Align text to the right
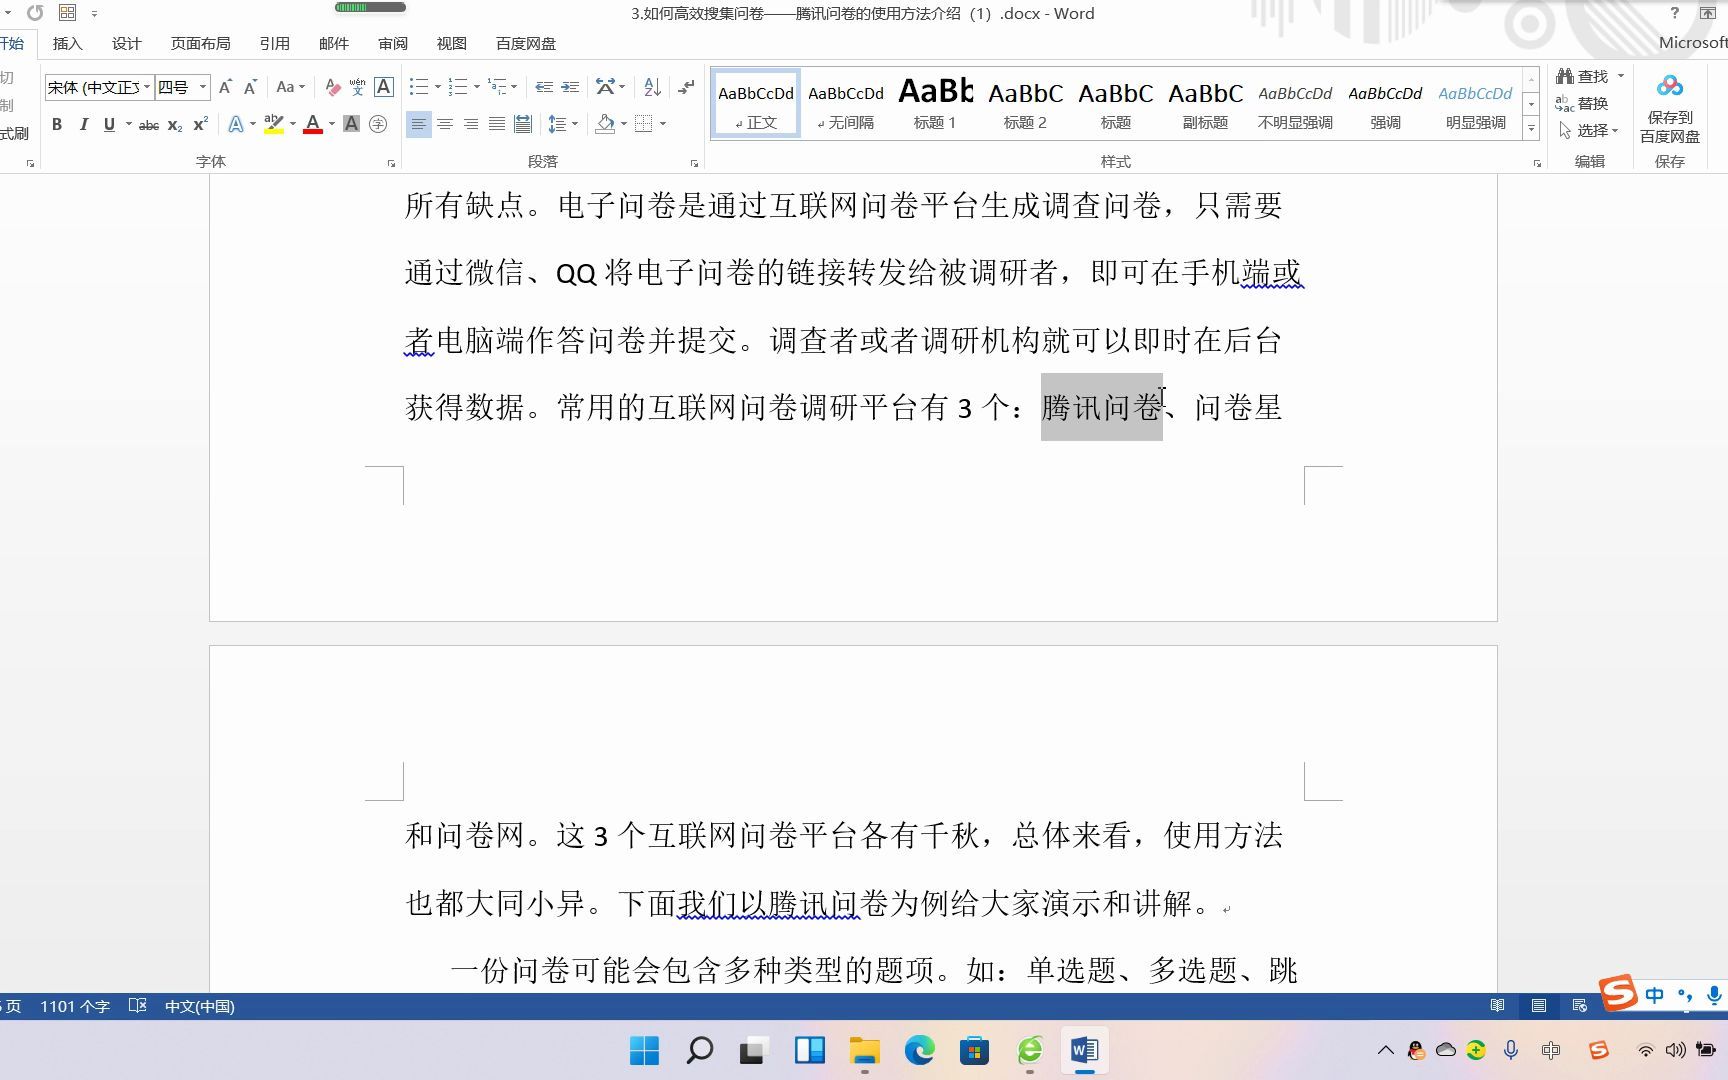 click(x=471, y=124)
